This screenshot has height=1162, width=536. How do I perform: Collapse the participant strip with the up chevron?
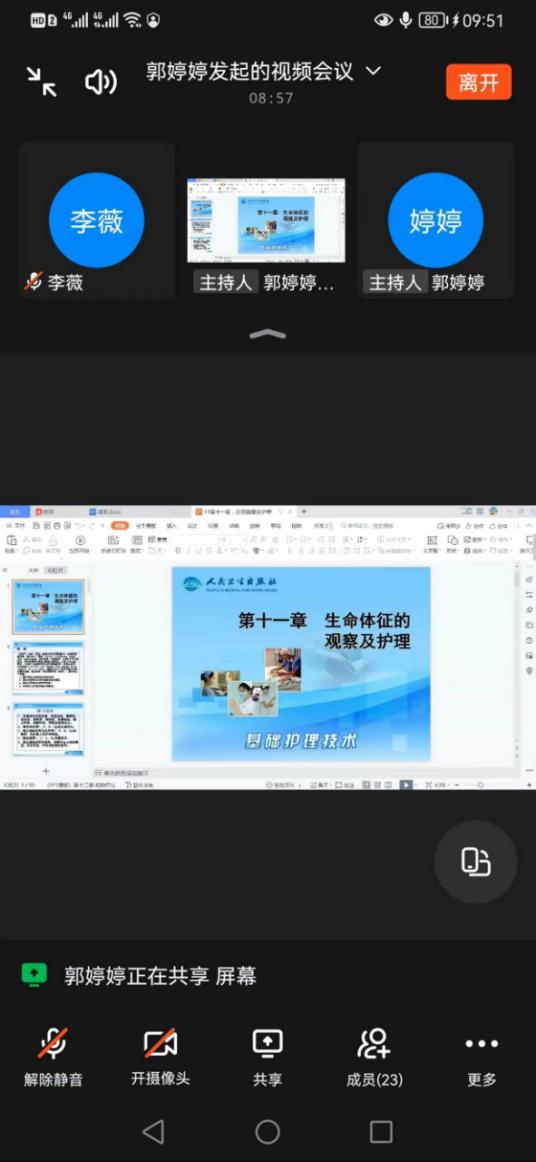(x=268, y=334)
